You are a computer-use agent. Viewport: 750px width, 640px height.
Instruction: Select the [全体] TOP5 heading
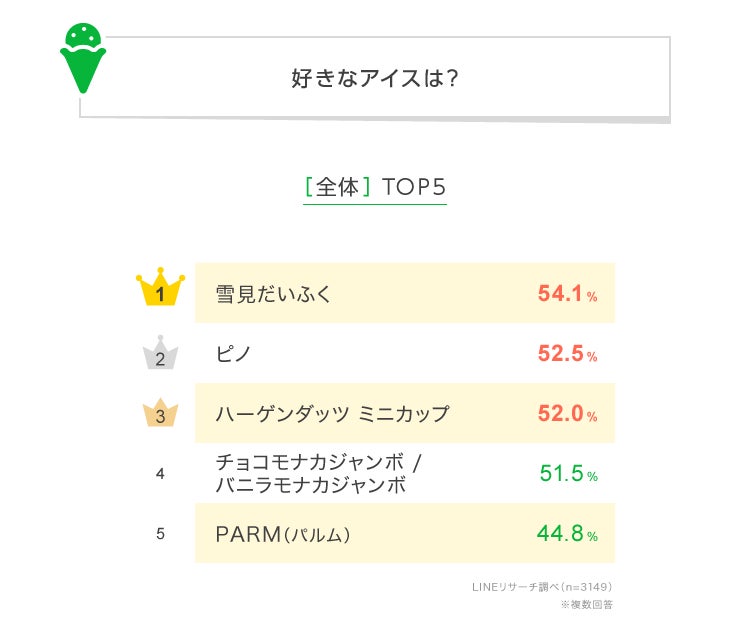point(374,187)
